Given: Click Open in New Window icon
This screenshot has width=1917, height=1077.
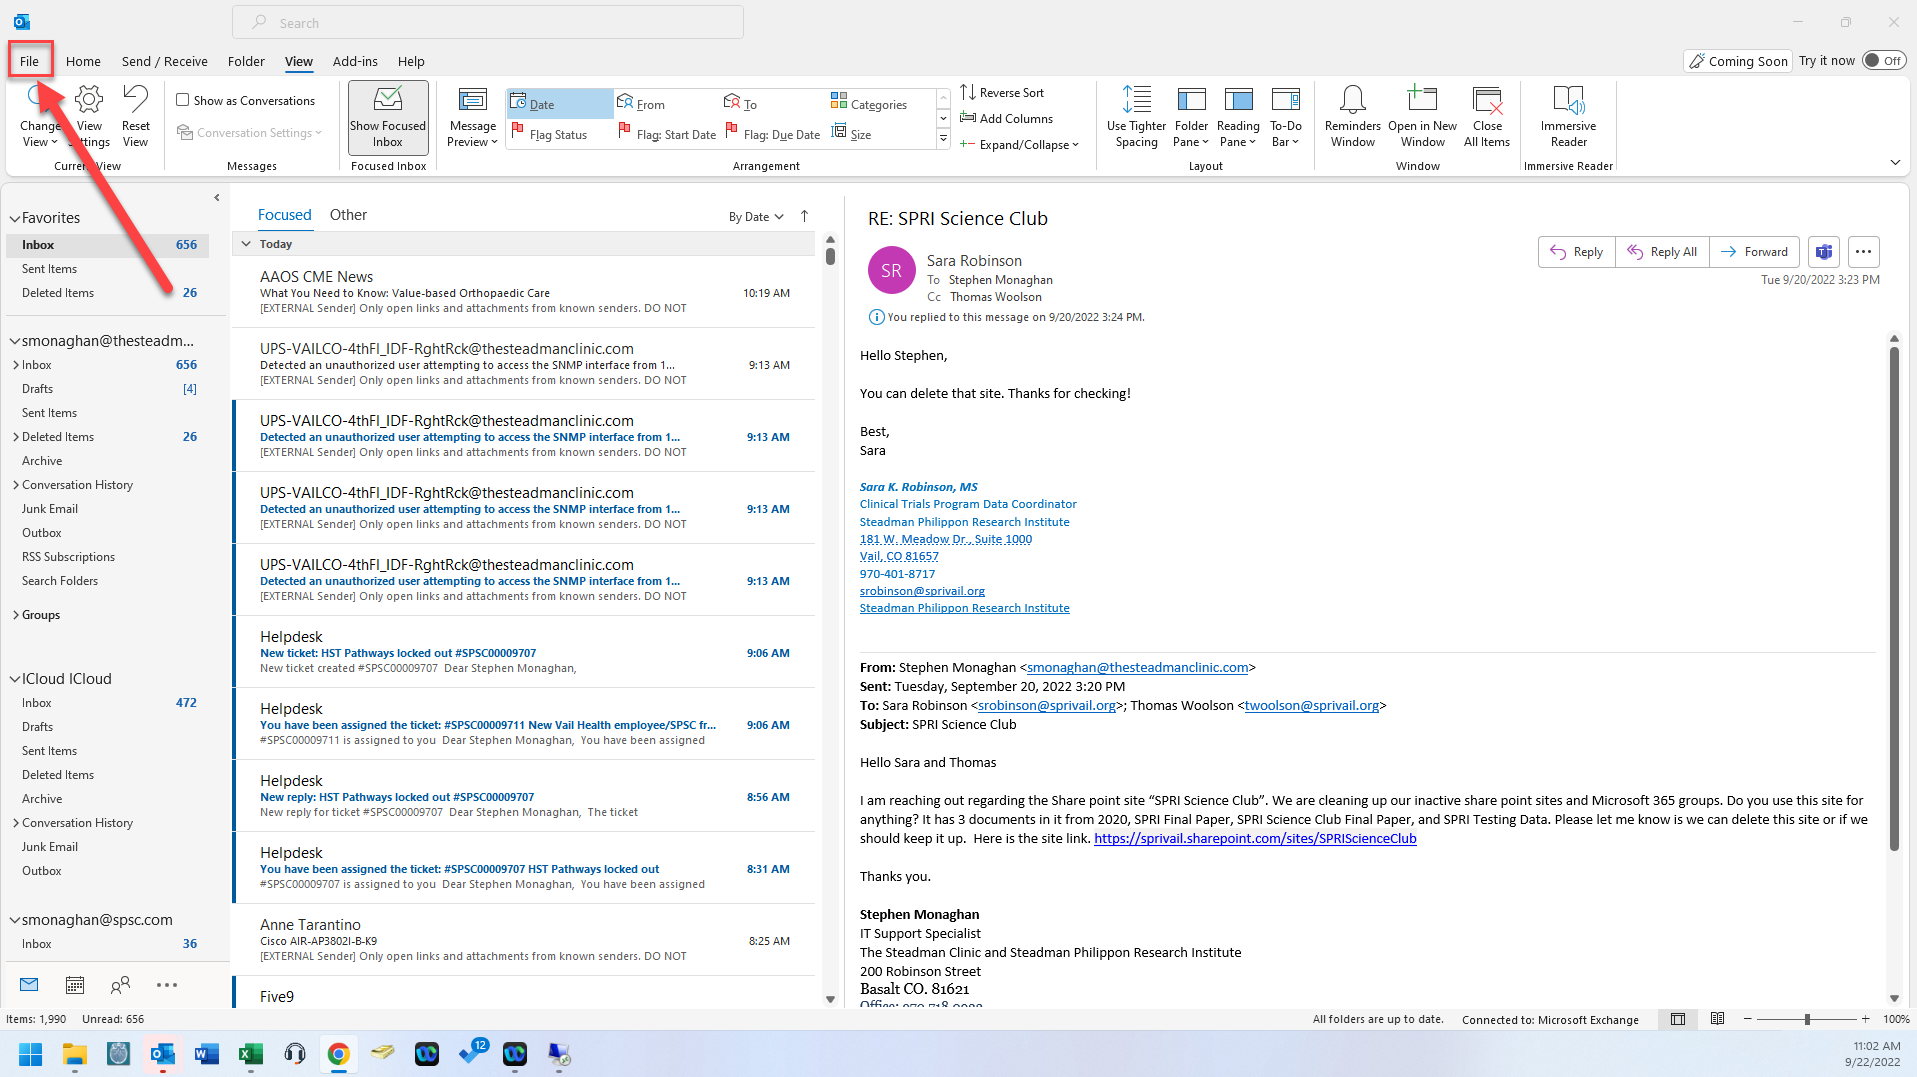Looking at the screenshot, I should click(x=1421, y=100).
